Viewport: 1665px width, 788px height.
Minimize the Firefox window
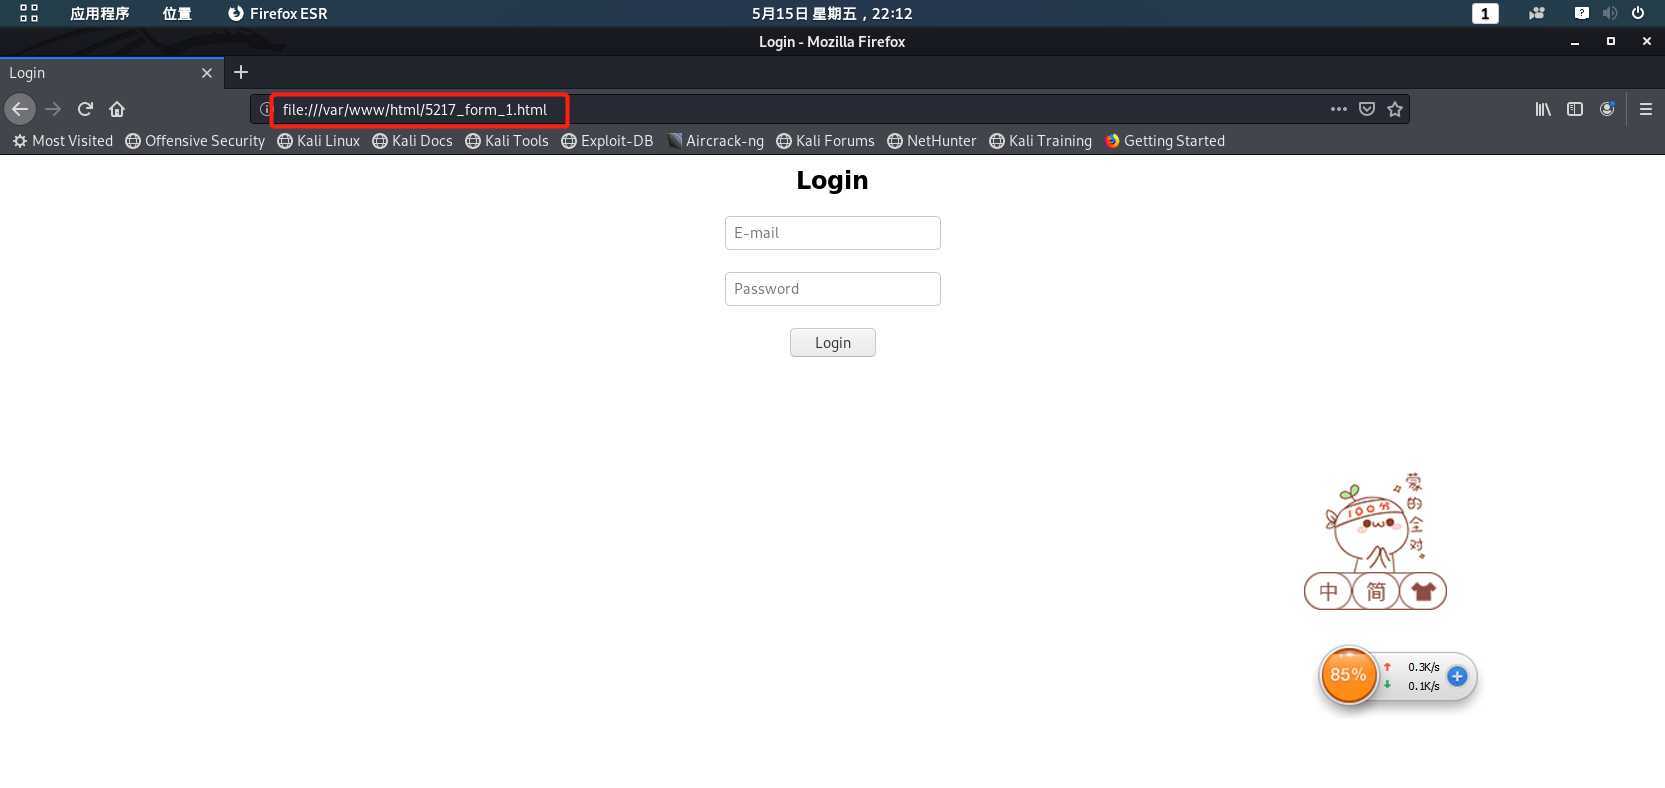point(1575,42)
